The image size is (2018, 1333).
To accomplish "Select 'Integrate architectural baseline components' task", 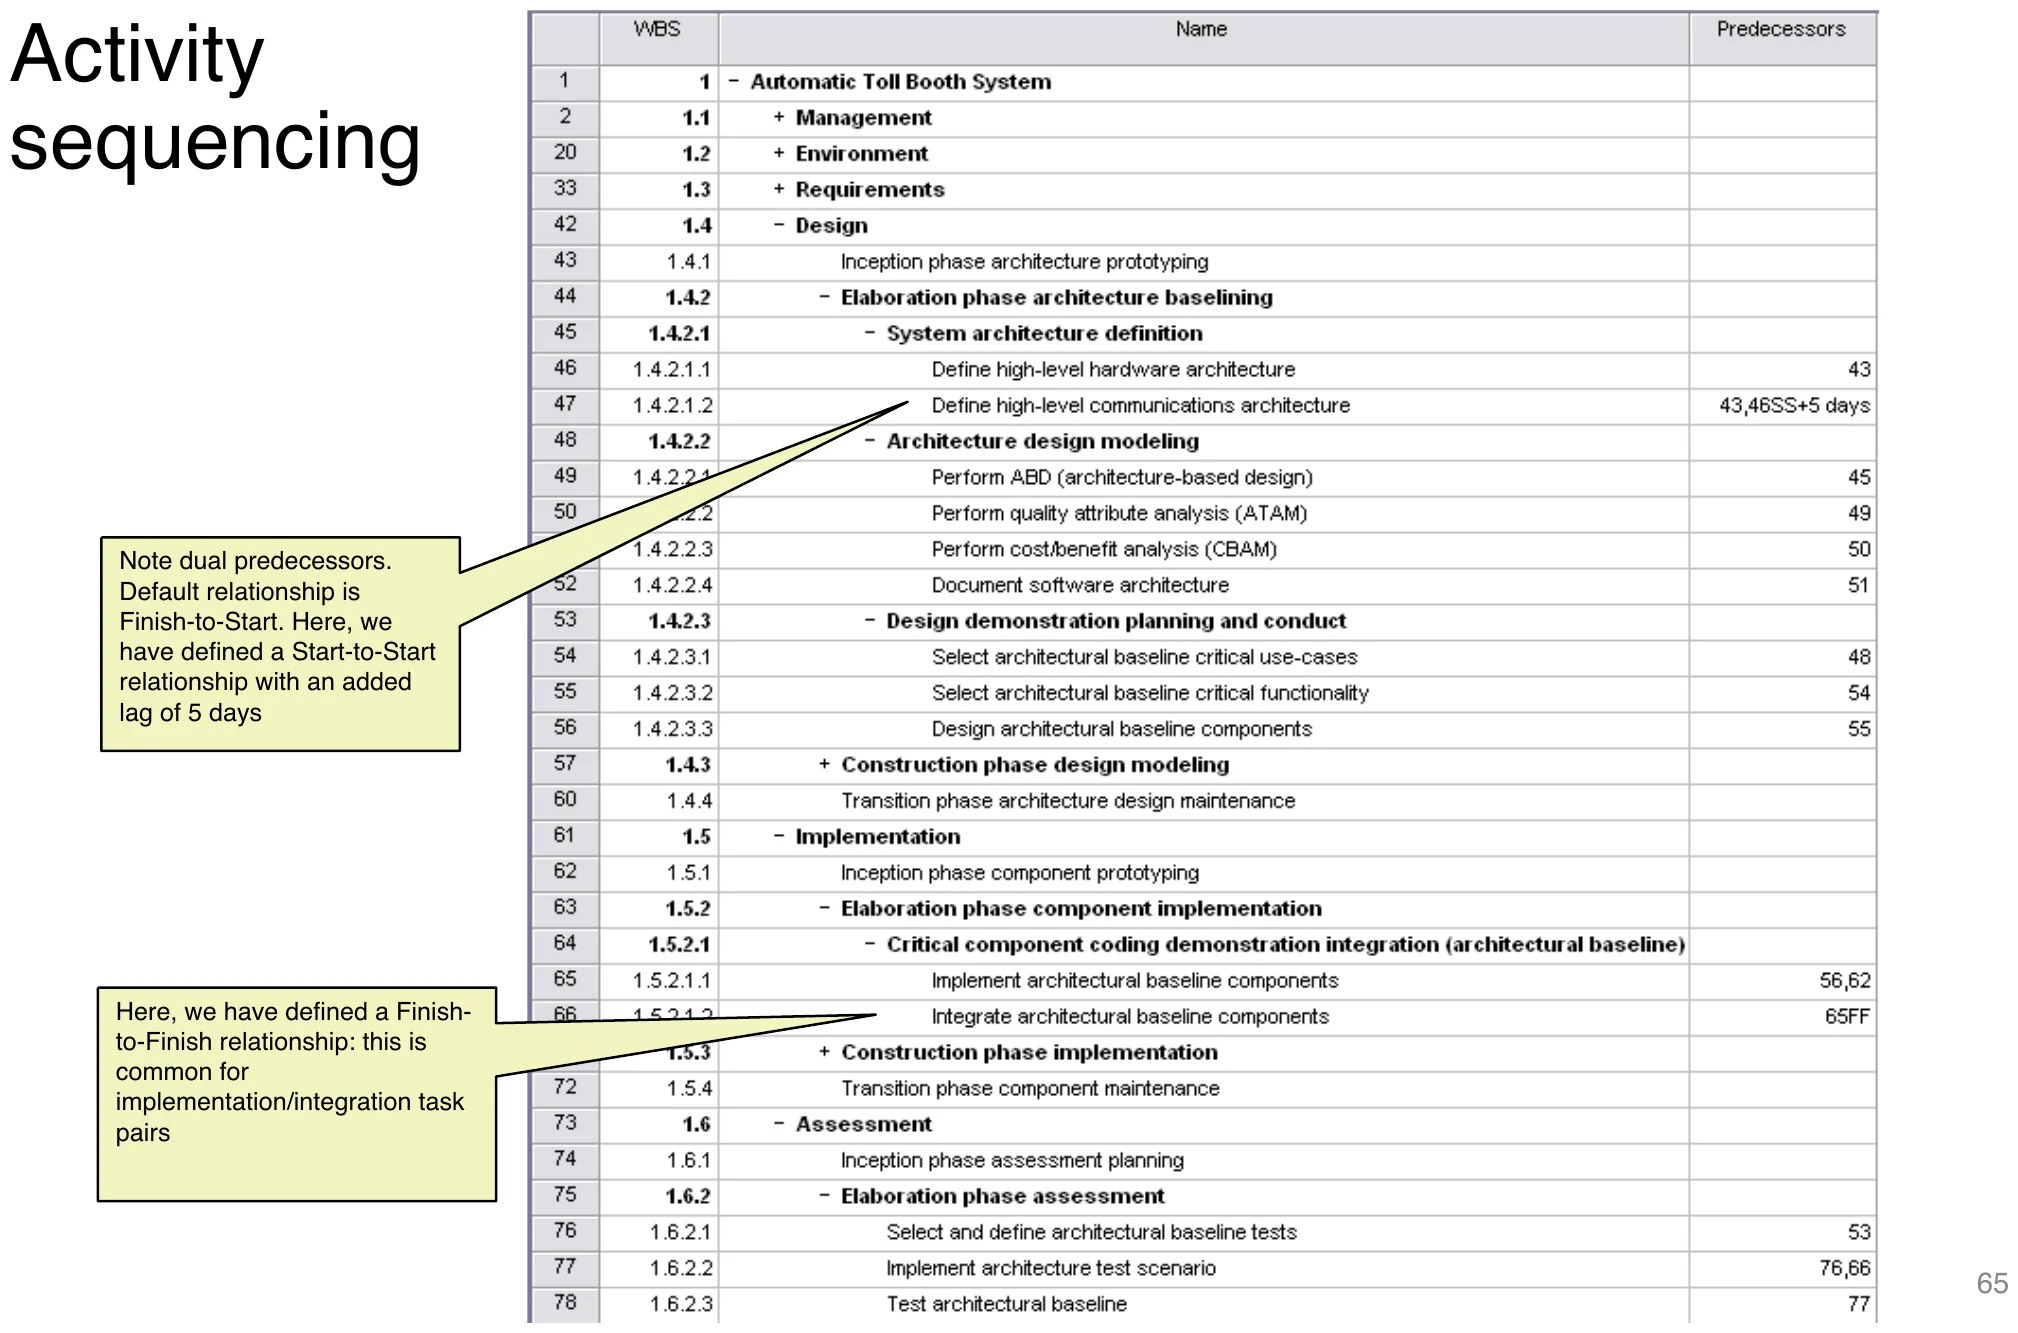I will 1130,1017.
